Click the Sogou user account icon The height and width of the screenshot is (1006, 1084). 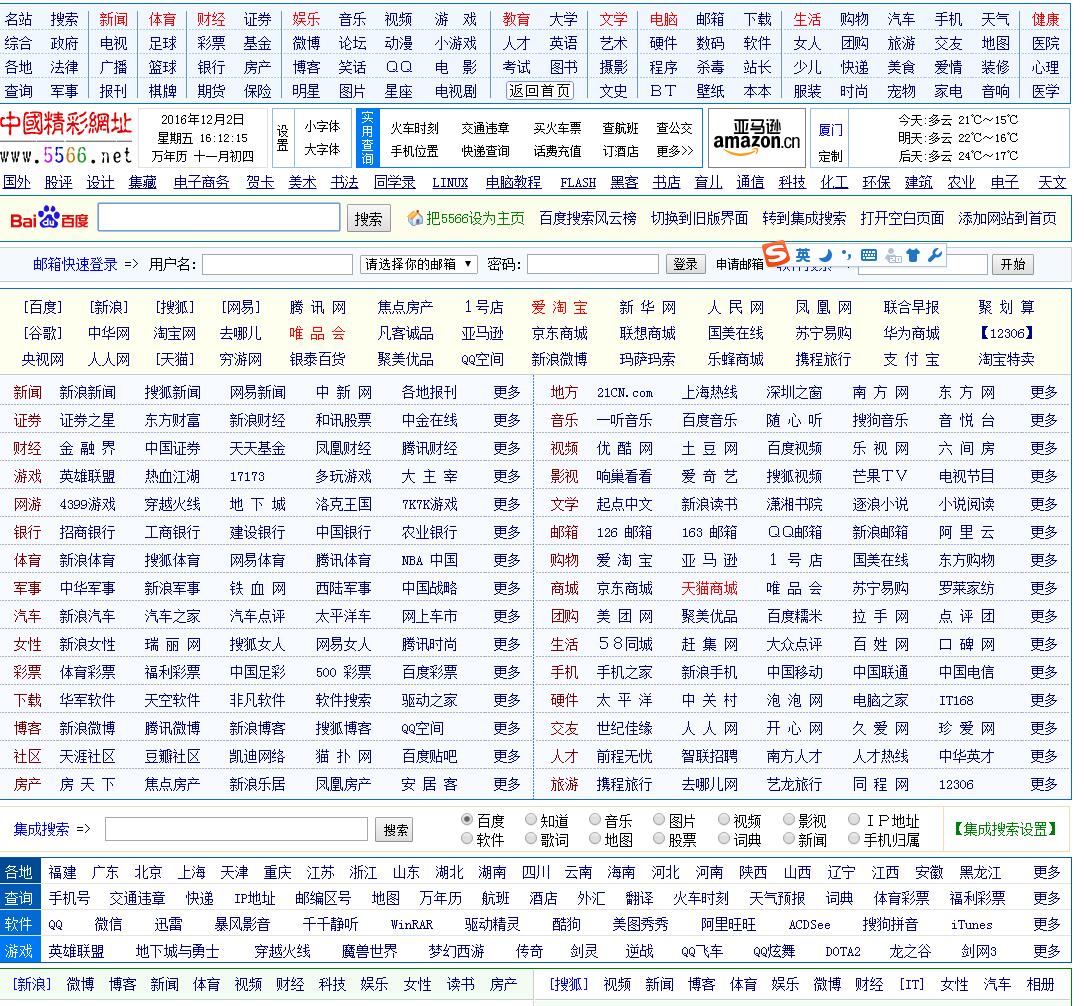click(x=893, y=255)
